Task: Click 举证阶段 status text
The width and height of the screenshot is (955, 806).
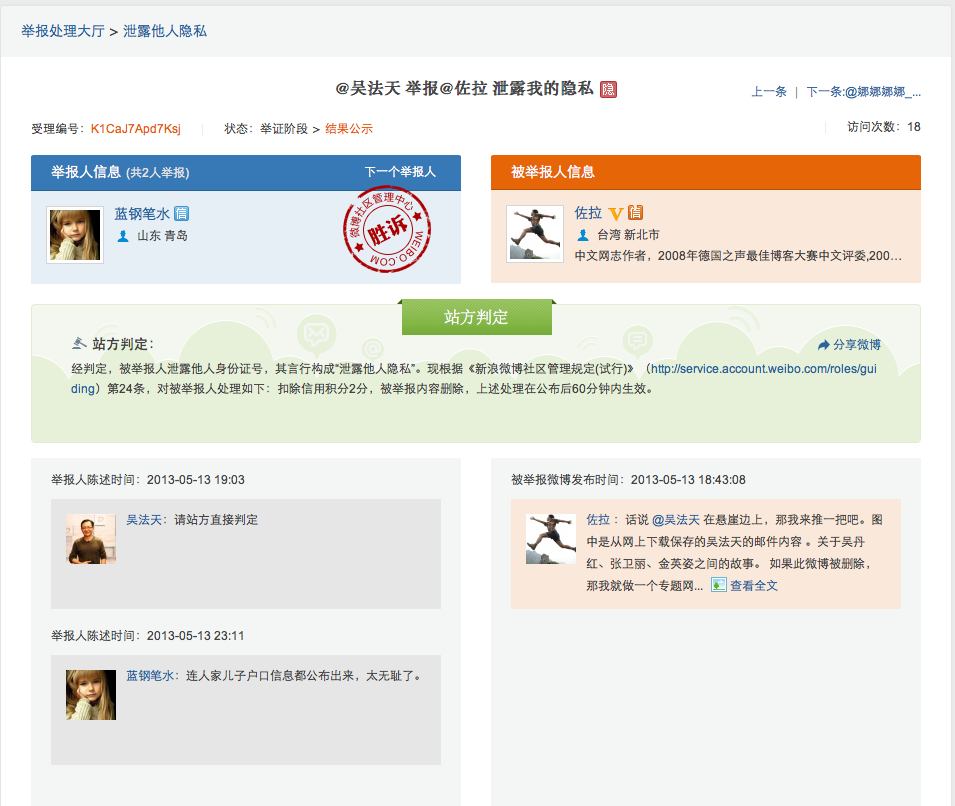Action: click(x=283, y=129)
